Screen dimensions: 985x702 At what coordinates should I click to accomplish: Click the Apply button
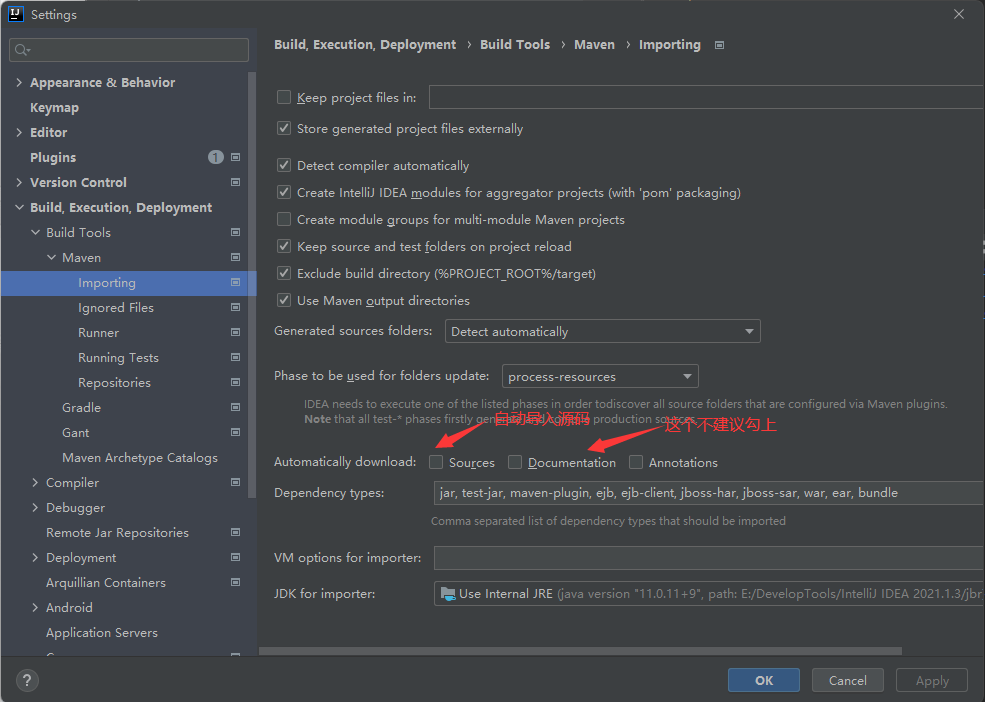[x=932, y=680]
